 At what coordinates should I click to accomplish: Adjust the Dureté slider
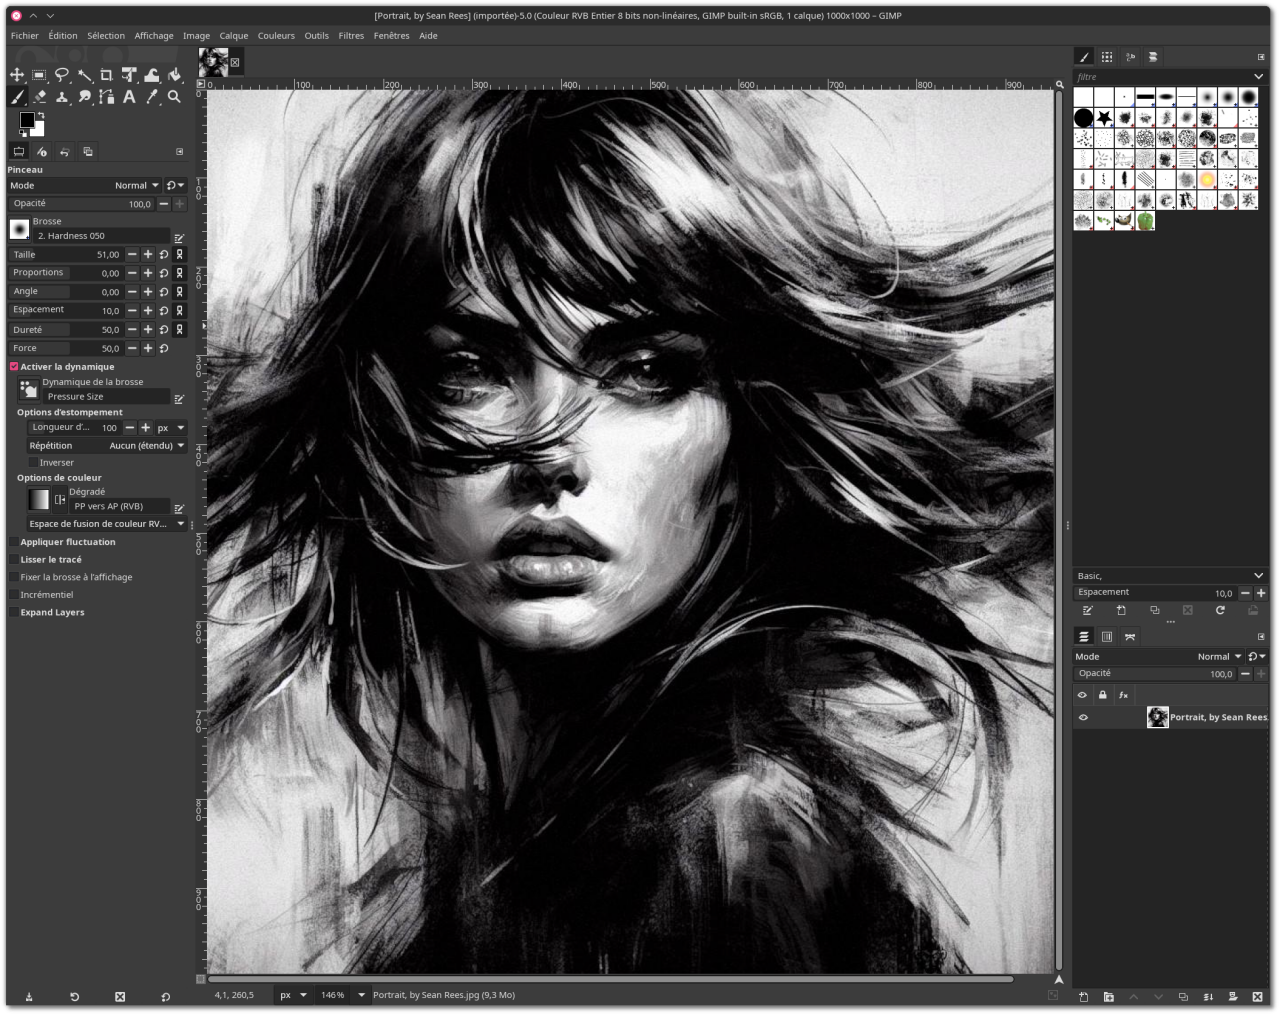[x=66, y=330]
